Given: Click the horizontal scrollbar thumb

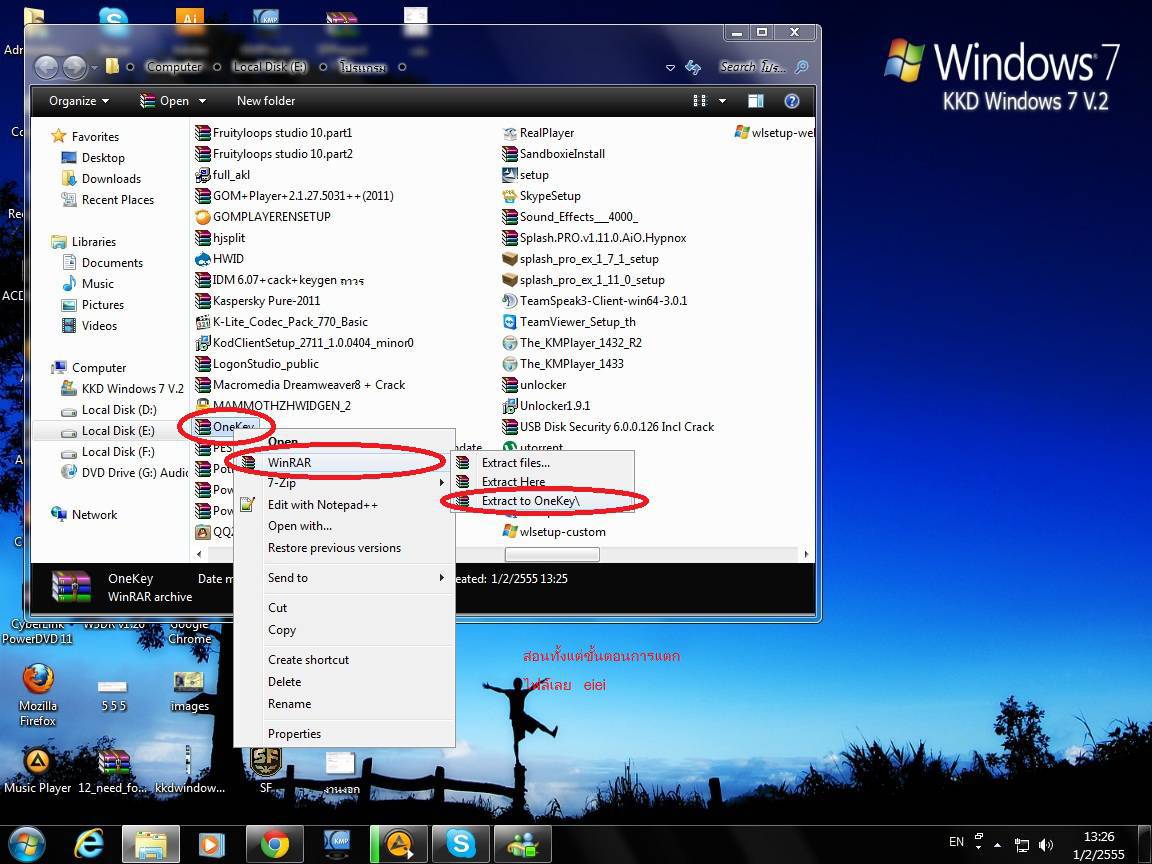Looking at the screenshot, I should coord(552,555).
